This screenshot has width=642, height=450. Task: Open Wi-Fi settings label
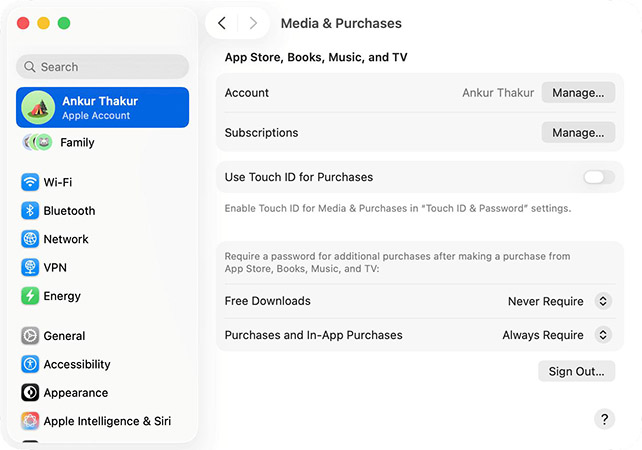(58, 182)
